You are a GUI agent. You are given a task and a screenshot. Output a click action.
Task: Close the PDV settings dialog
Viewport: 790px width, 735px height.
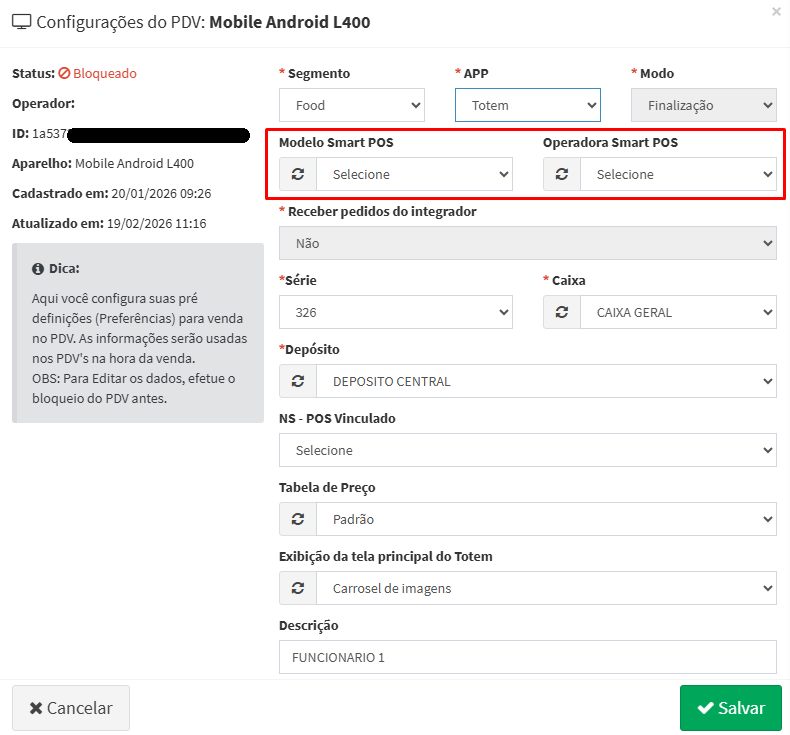(776, 12)
